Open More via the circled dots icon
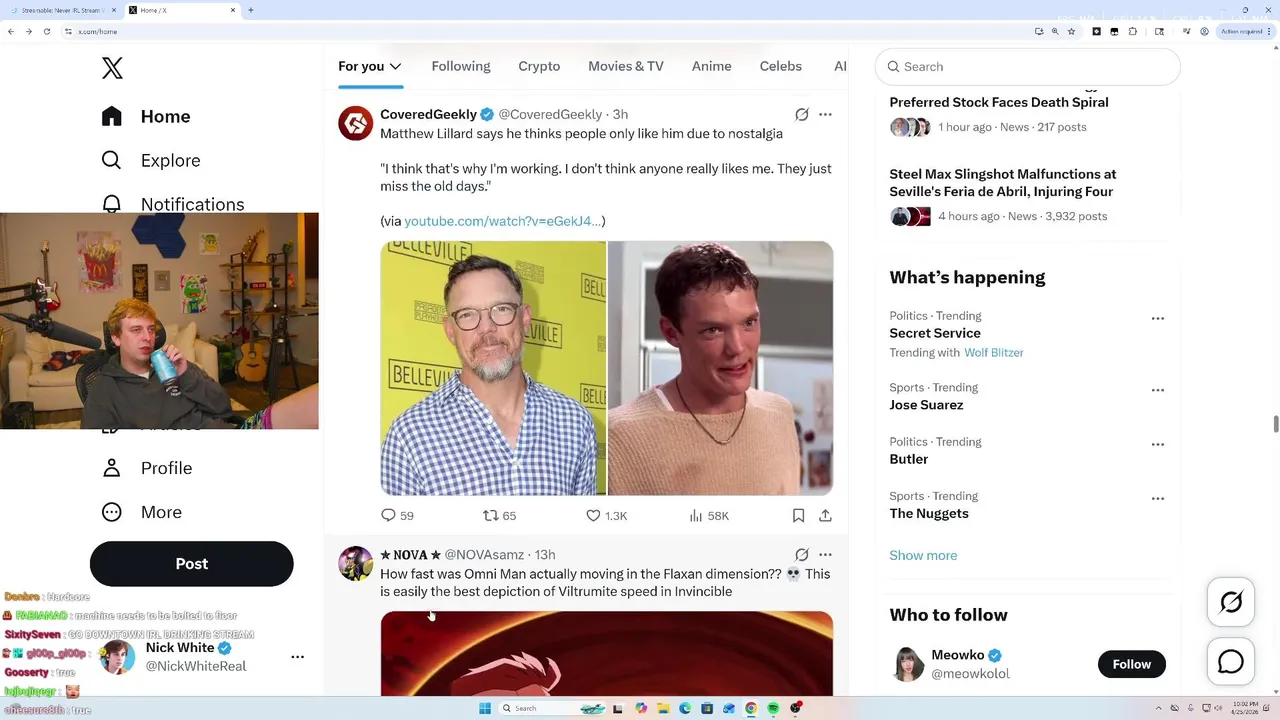 click(x=112, y=512)
